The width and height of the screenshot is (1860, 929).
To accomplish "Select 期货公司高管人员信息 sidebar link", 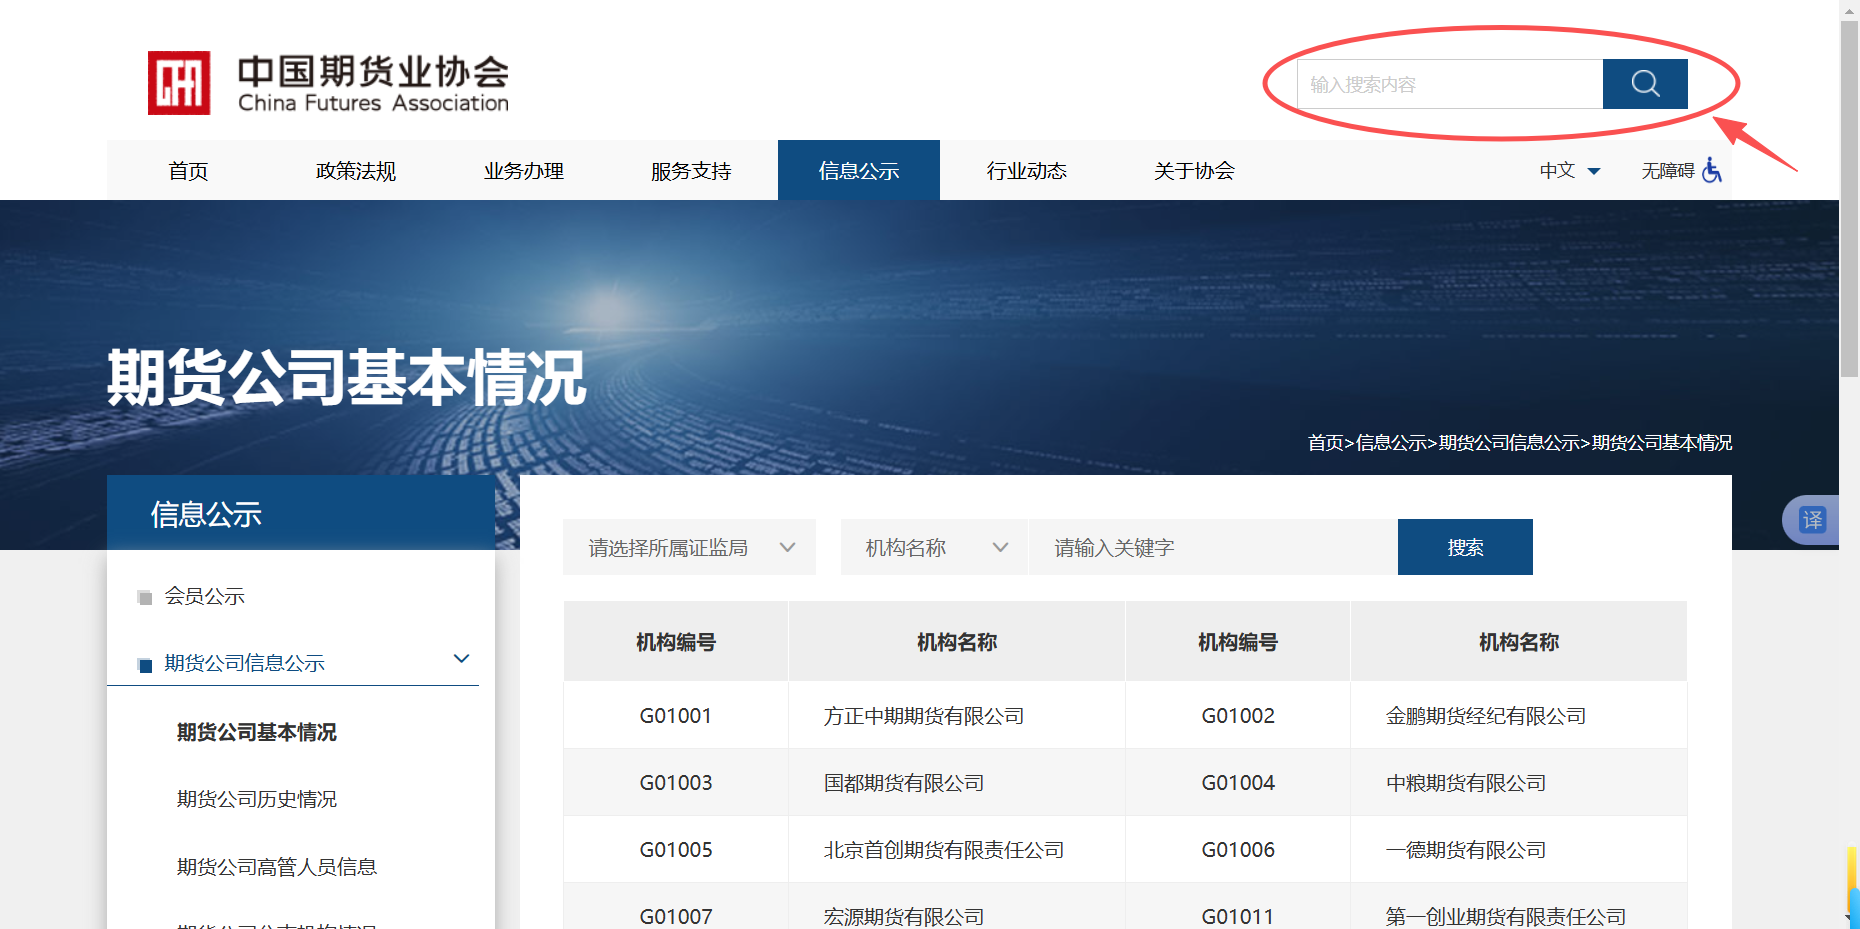I will pos(277,867).
